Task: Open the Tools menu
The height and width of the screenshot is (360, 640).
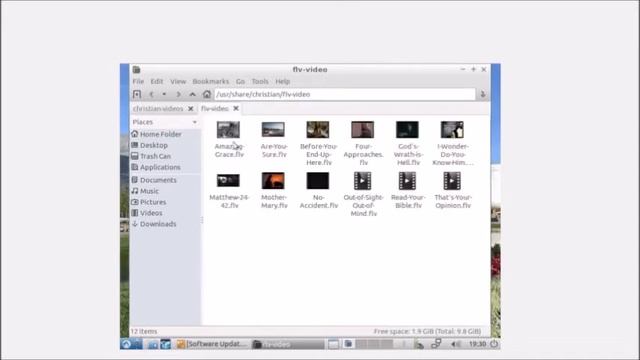Action: pyautogui.click(x=260, y=81)
